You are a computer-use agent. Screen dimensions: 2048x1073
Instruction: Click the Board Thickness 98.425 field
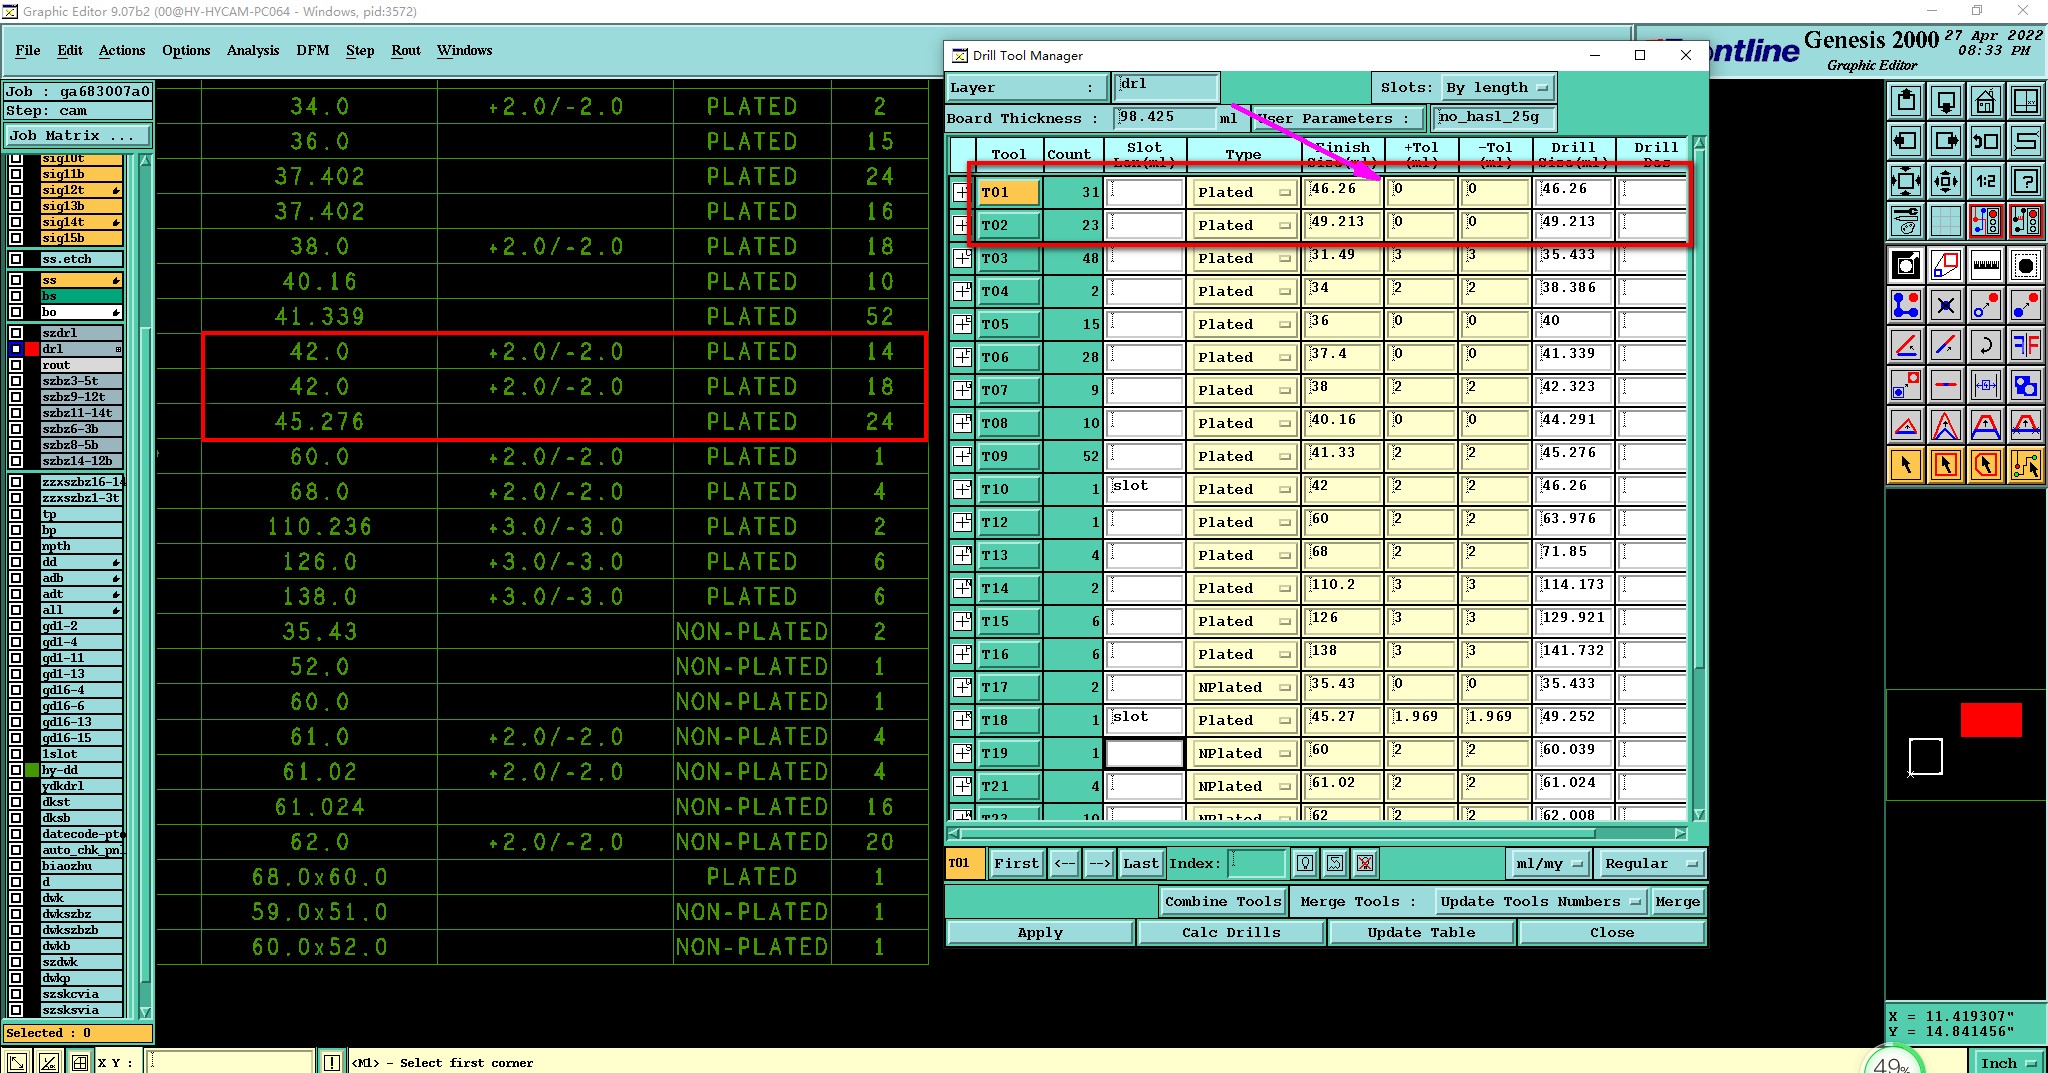click(1165, 118)
